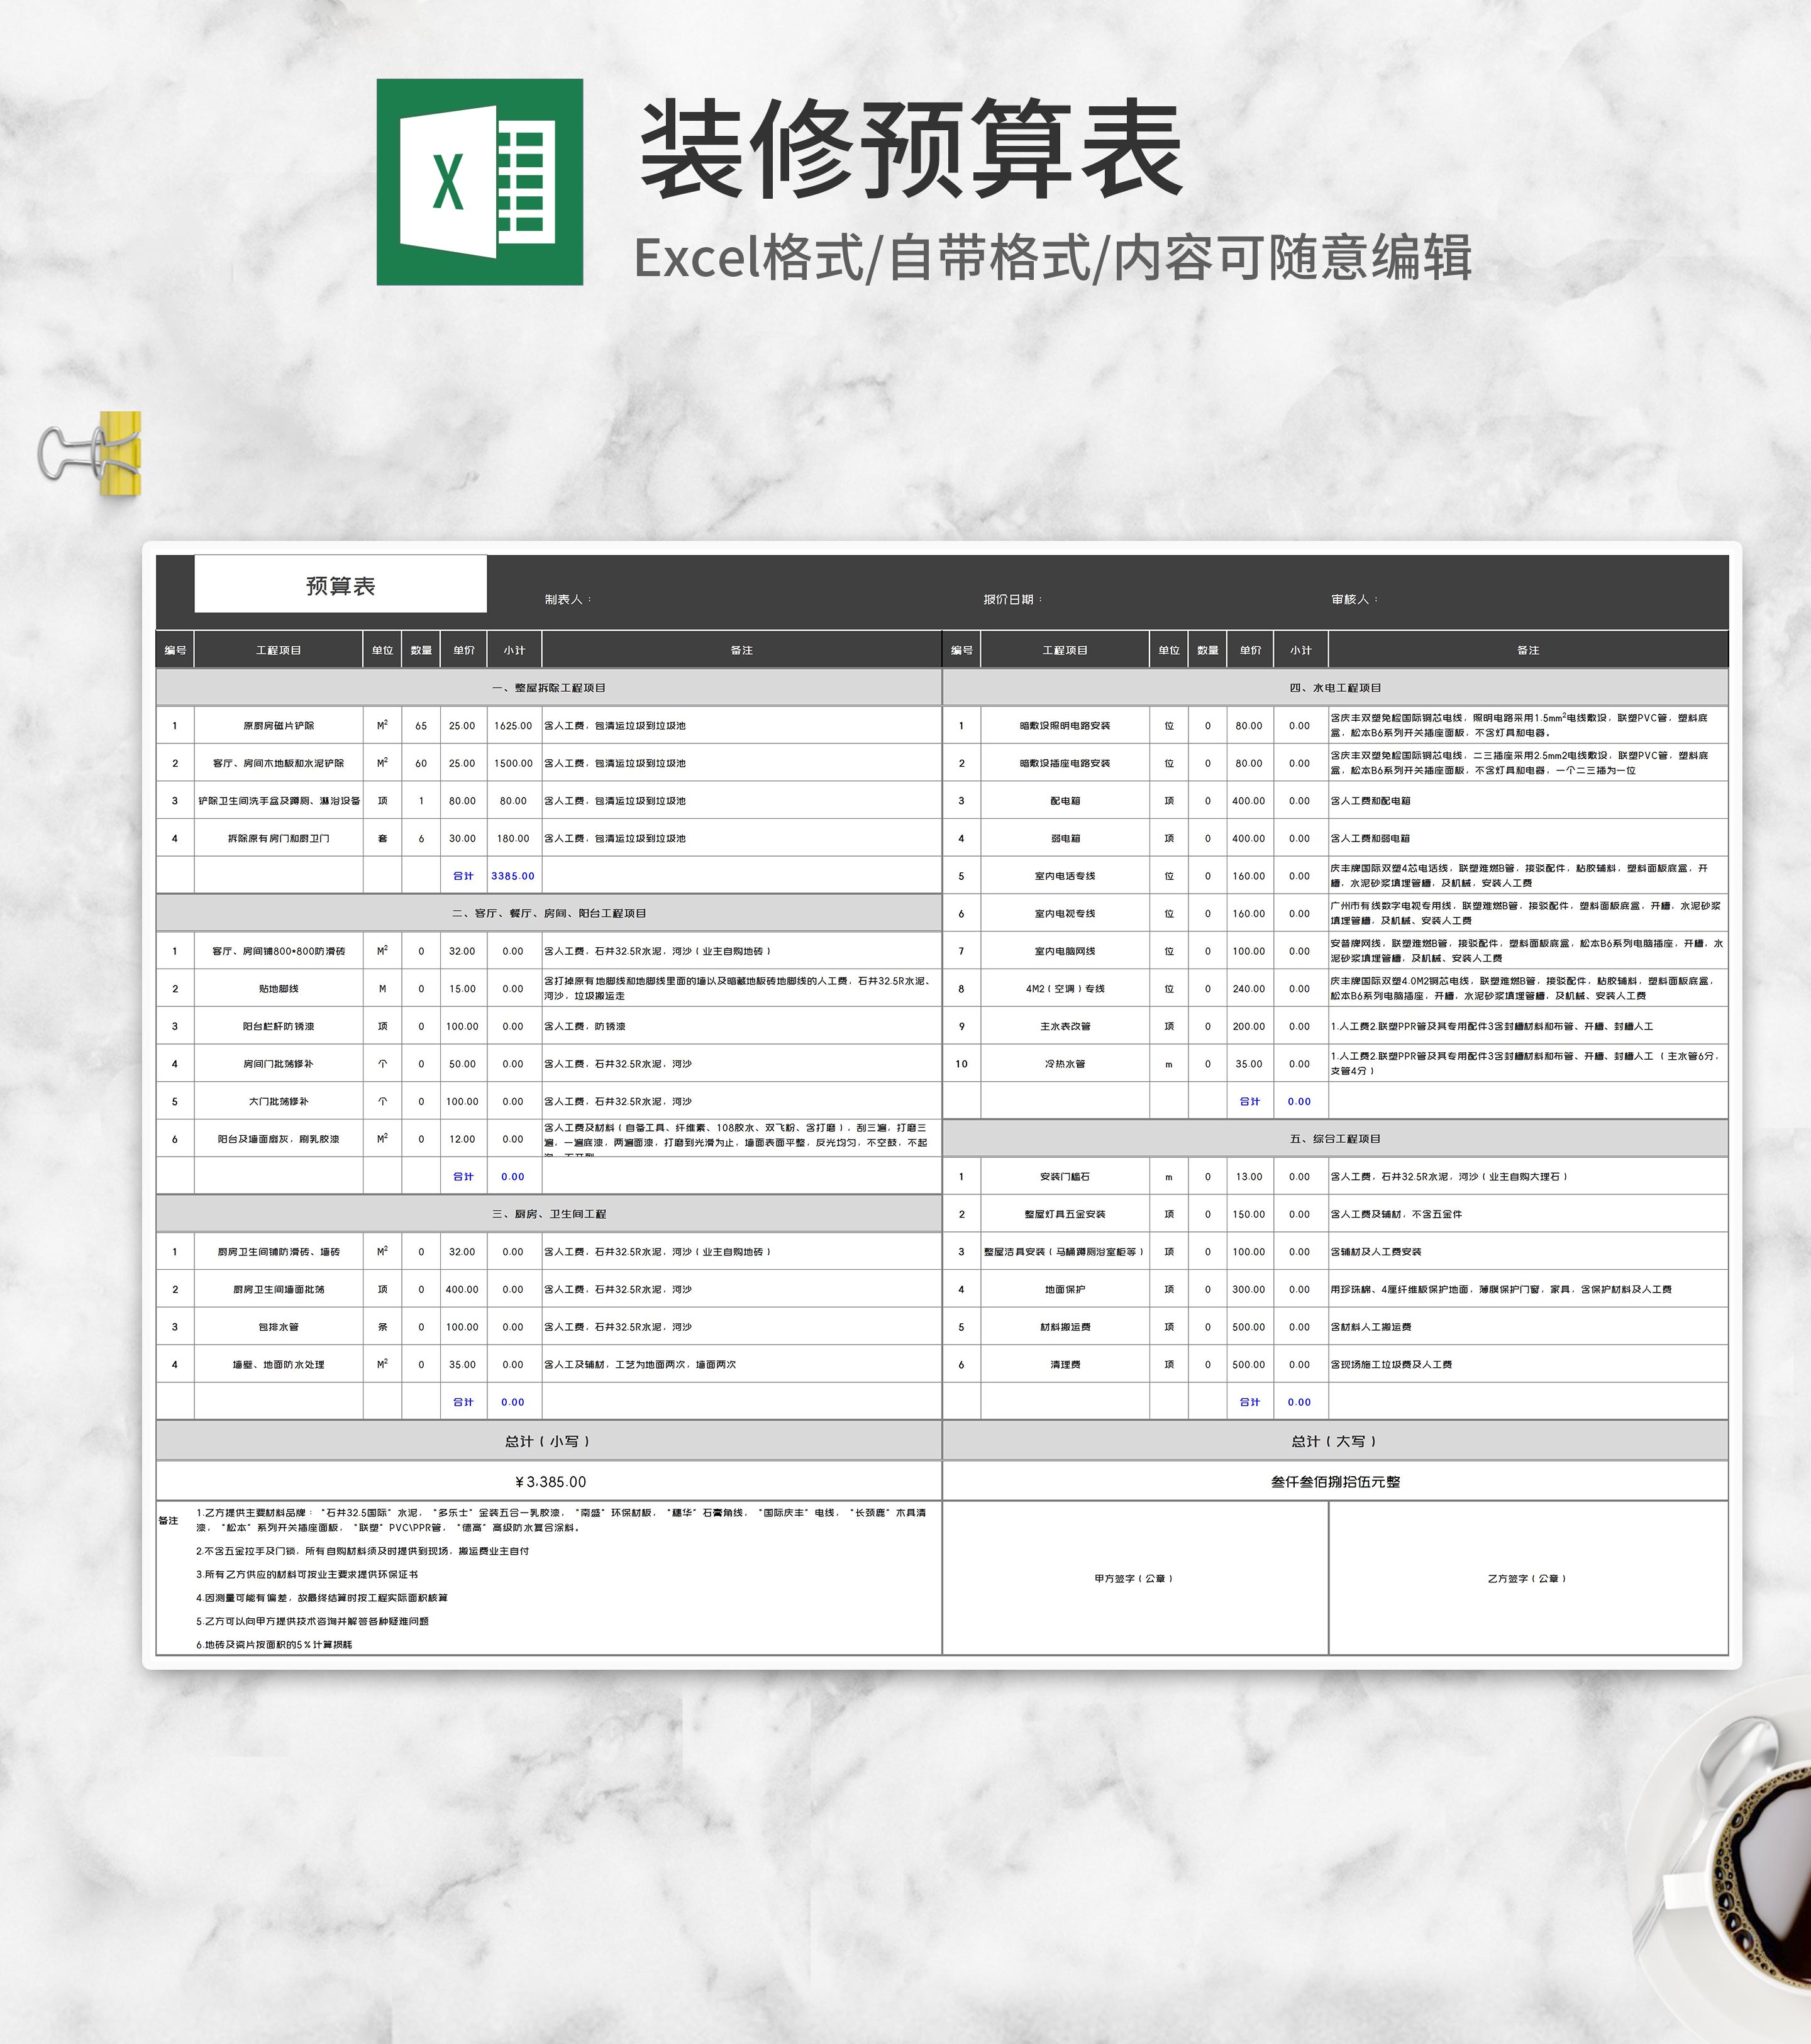Click the 总计（小写）header cell
Image resolution: width=1811 pixels, height=2044 pixels.
coord(548,1441)
